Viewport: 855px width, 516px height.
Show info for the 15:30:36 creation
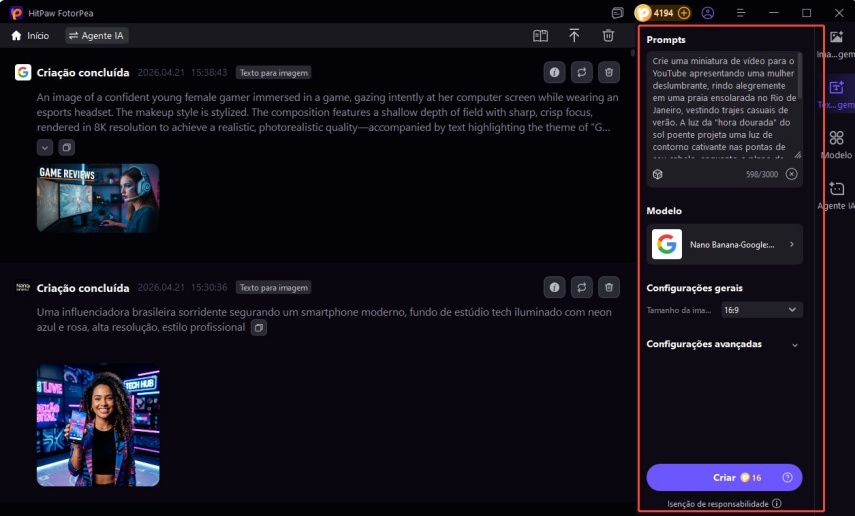tap(554, 287)
